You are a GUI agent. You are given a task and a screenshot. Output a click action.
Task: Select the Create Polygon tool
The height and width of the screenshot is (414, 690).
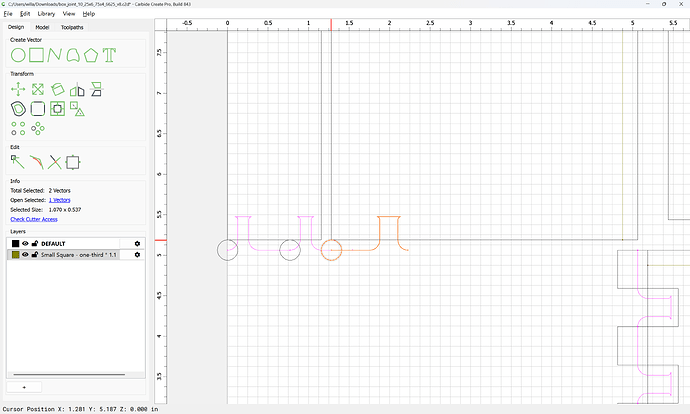[x=91, y=55]
